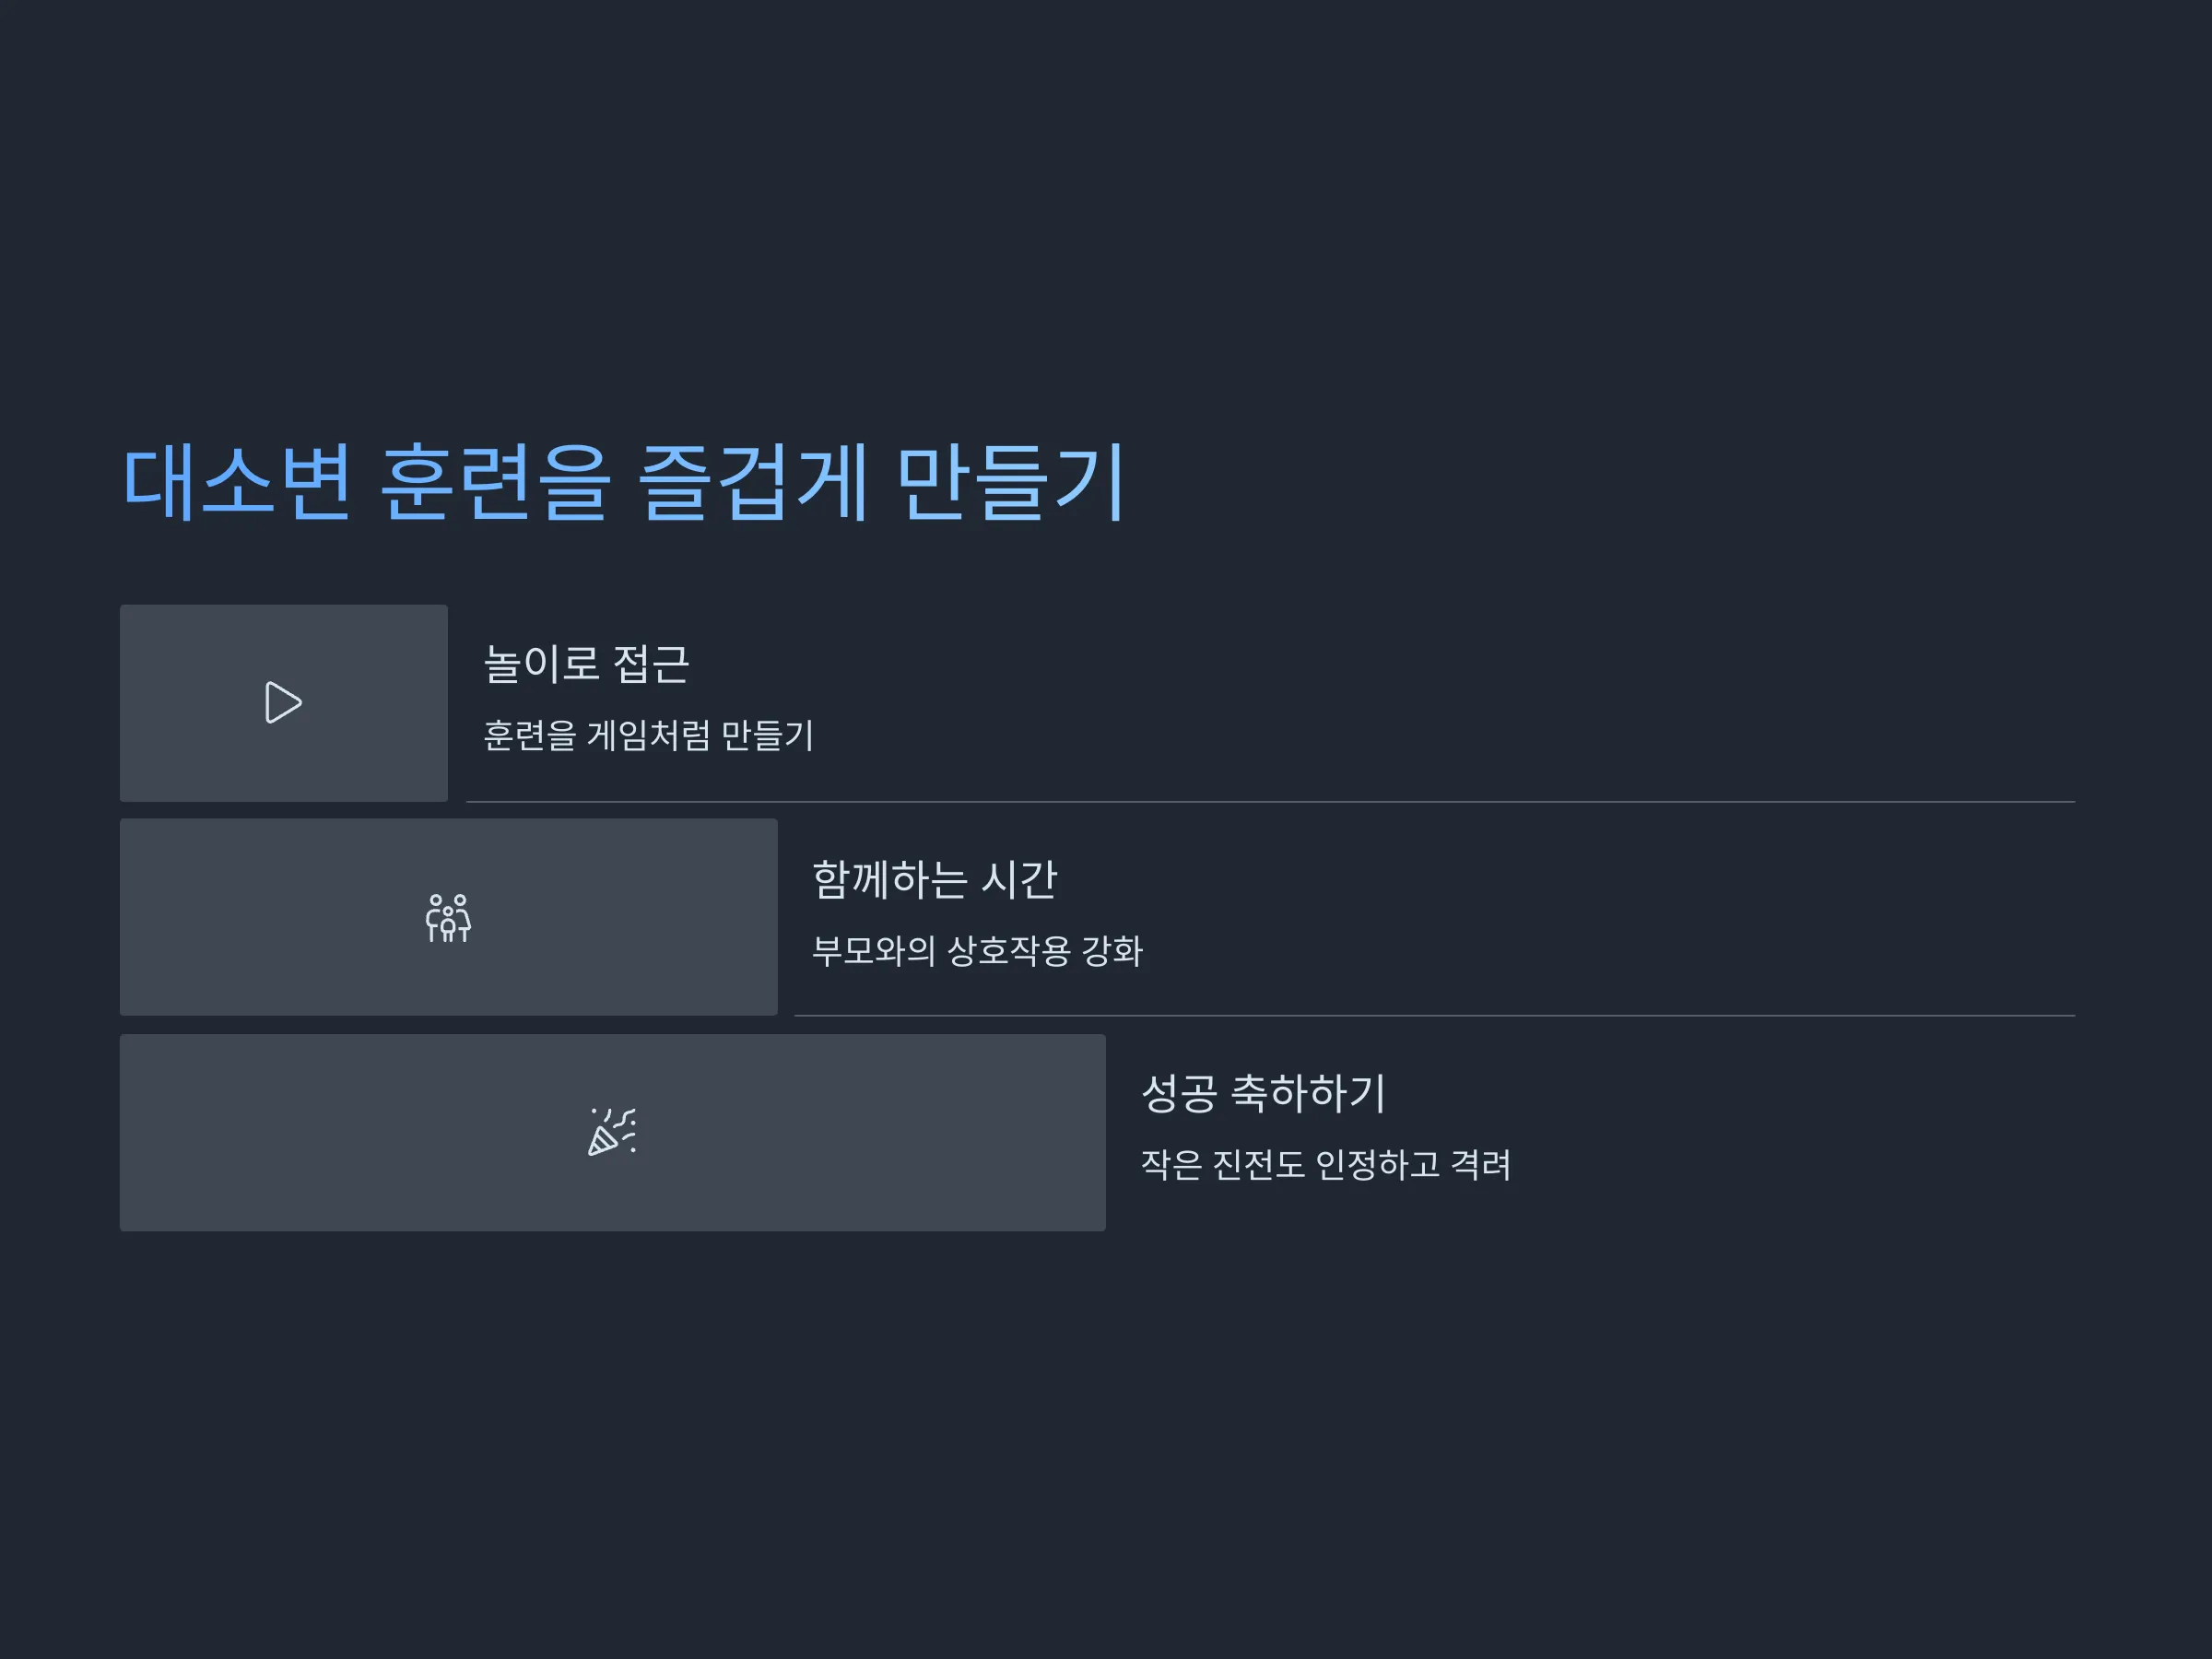Click the heading 놀이로 접근

[587, 664]
